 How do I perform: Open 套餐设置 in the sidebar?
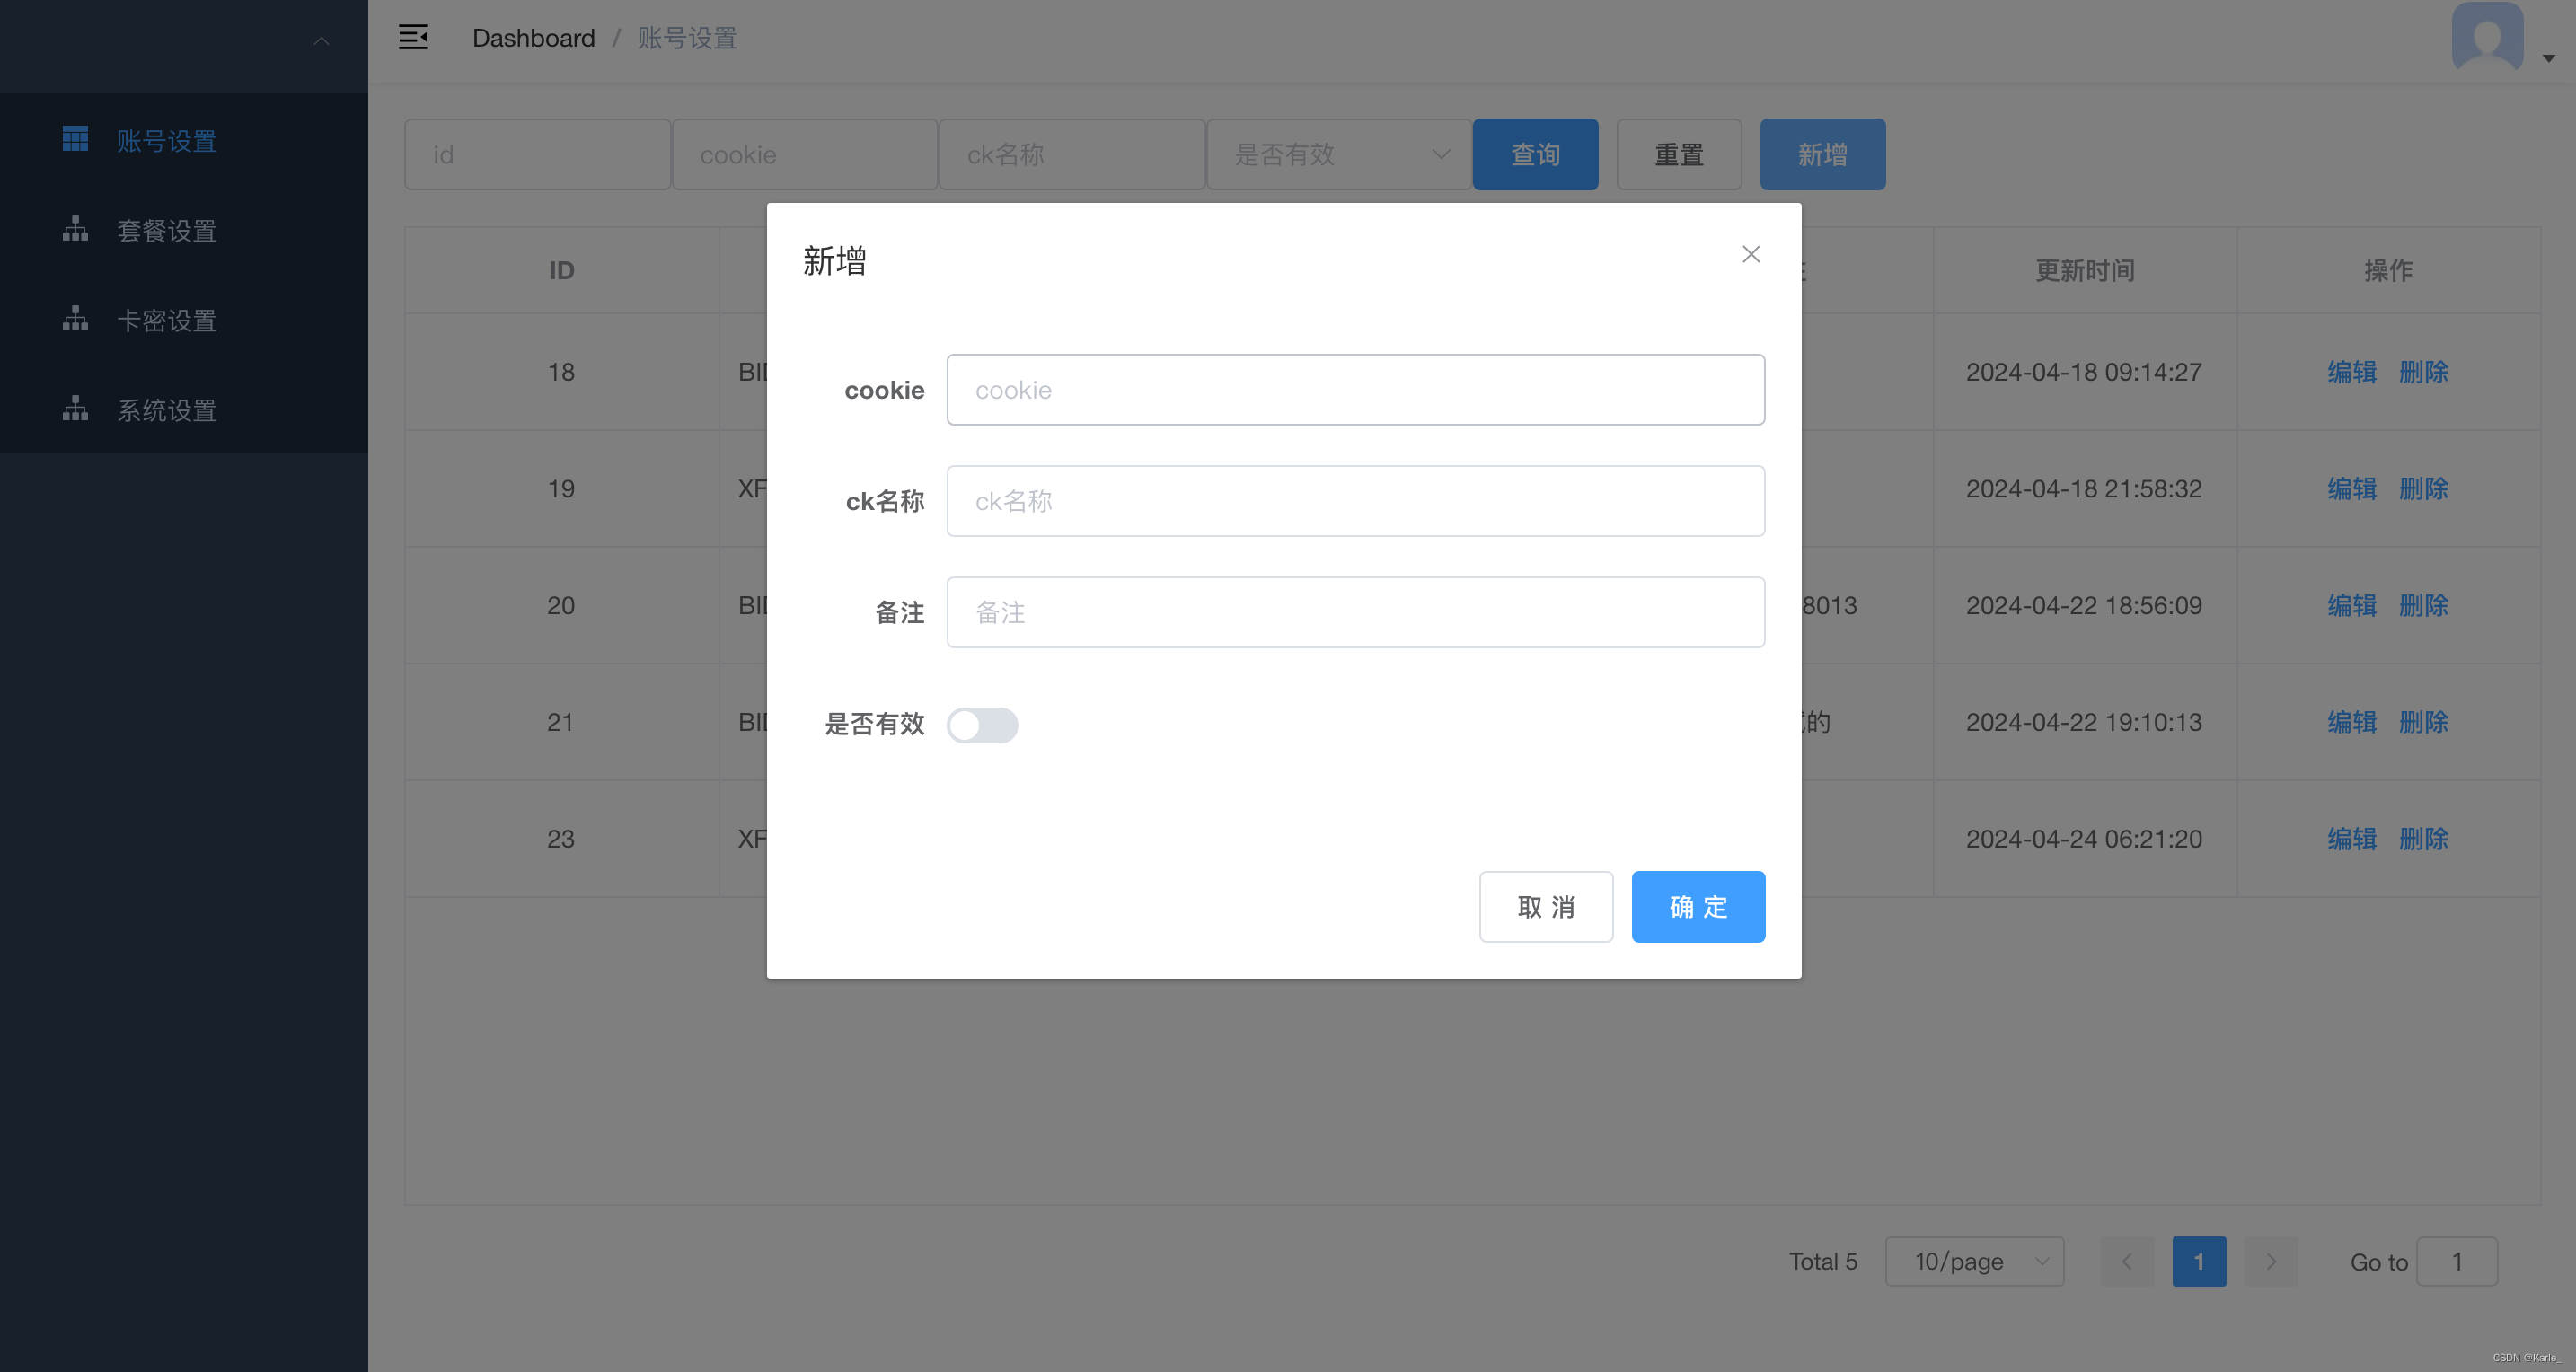tap(184, 230)
